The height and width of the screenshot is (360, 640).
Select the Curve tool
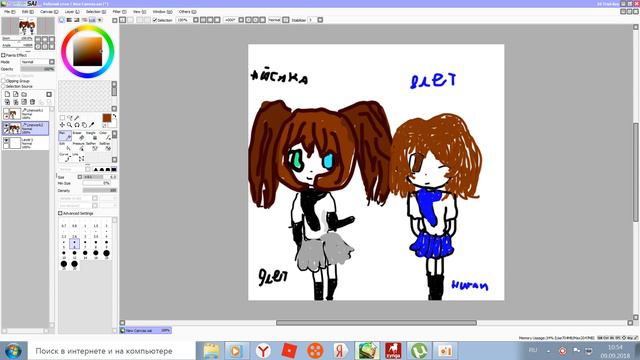click(65, 157)
